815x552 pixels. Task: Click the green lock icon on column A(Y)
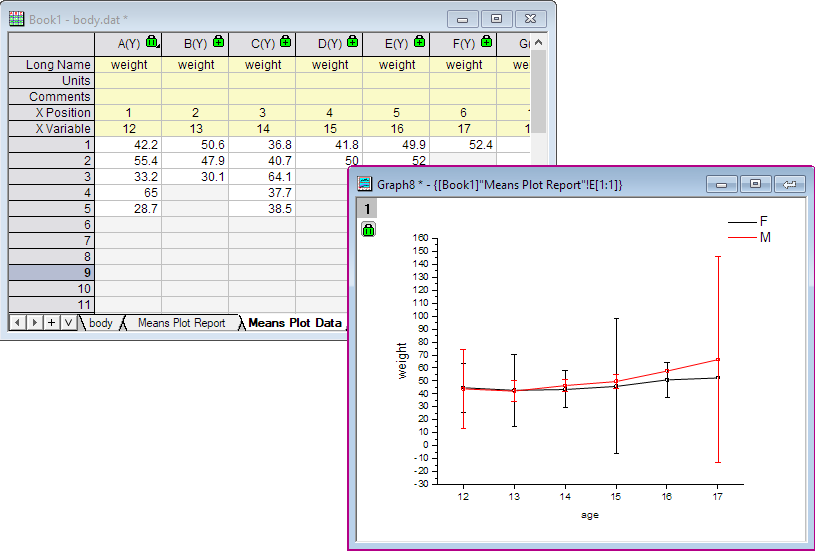tap(152, 42)
